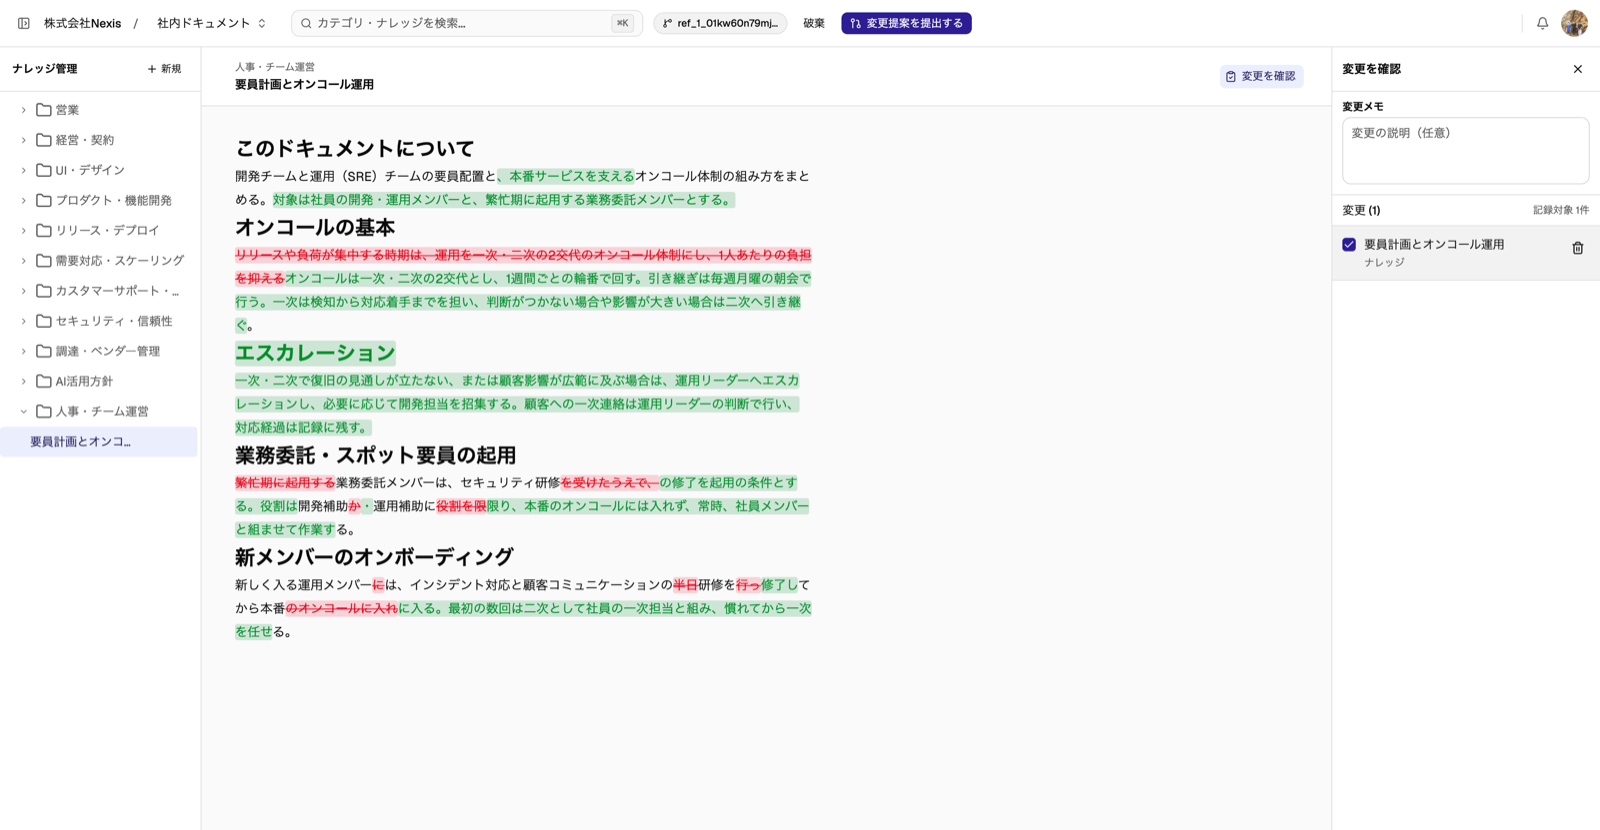Click the 変更提案を提出する button
The image size is (1600, 830).
[x=906, y=23]
